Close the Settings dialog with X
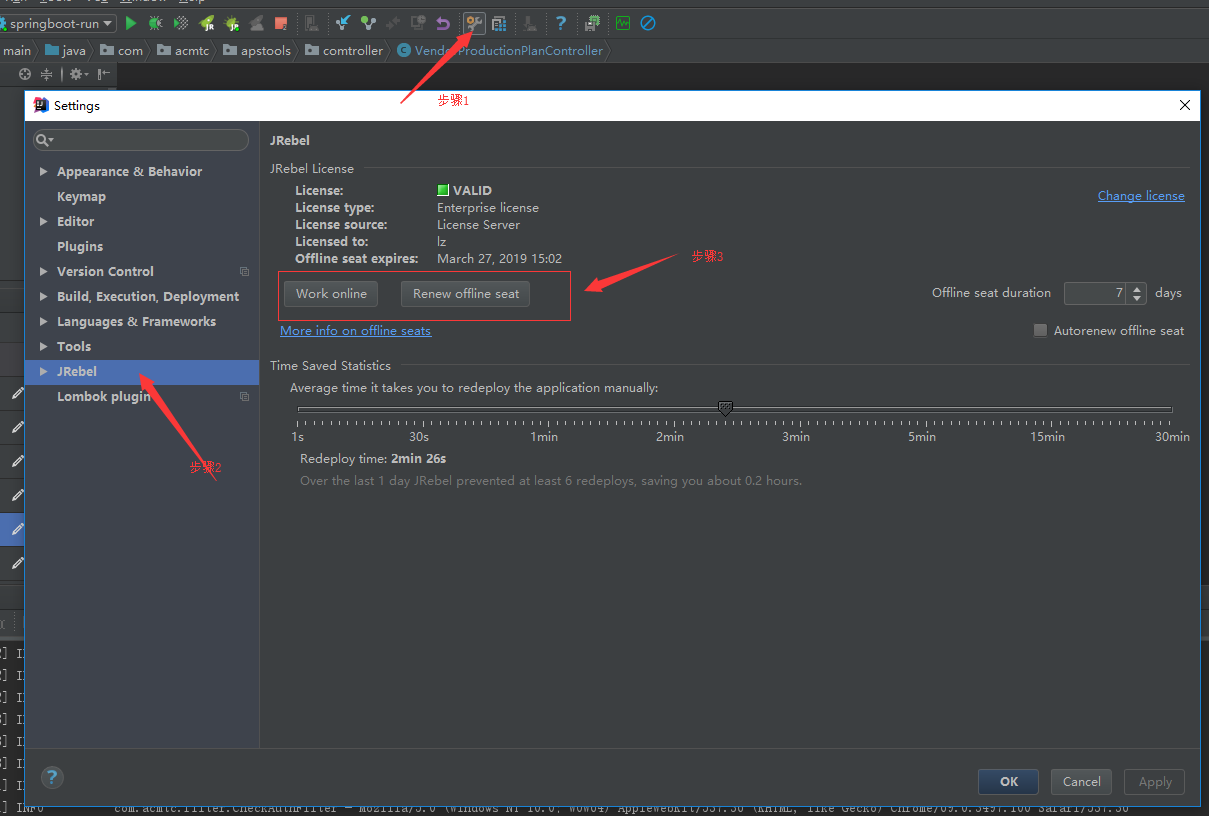Screen dimensions: 1209x816 [1185, 105]
